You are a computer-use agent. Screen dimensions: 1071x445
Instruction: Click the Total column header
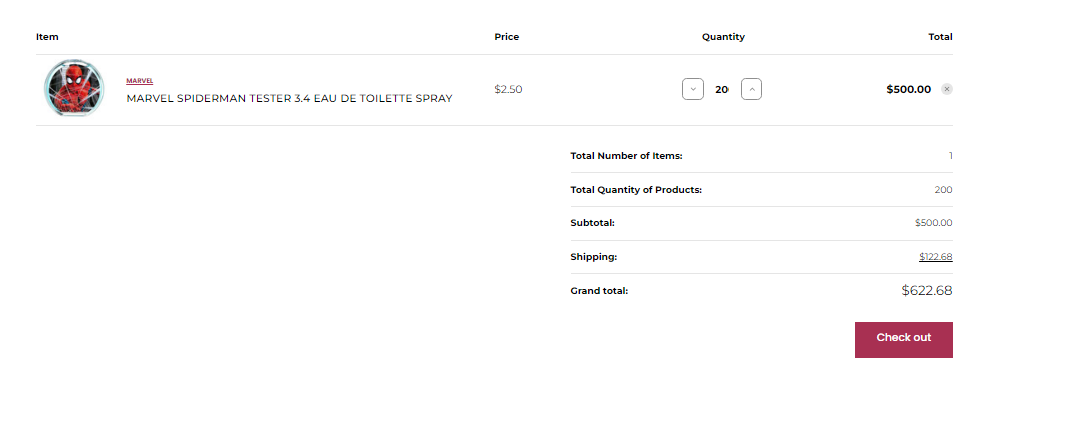pos(941,37)
